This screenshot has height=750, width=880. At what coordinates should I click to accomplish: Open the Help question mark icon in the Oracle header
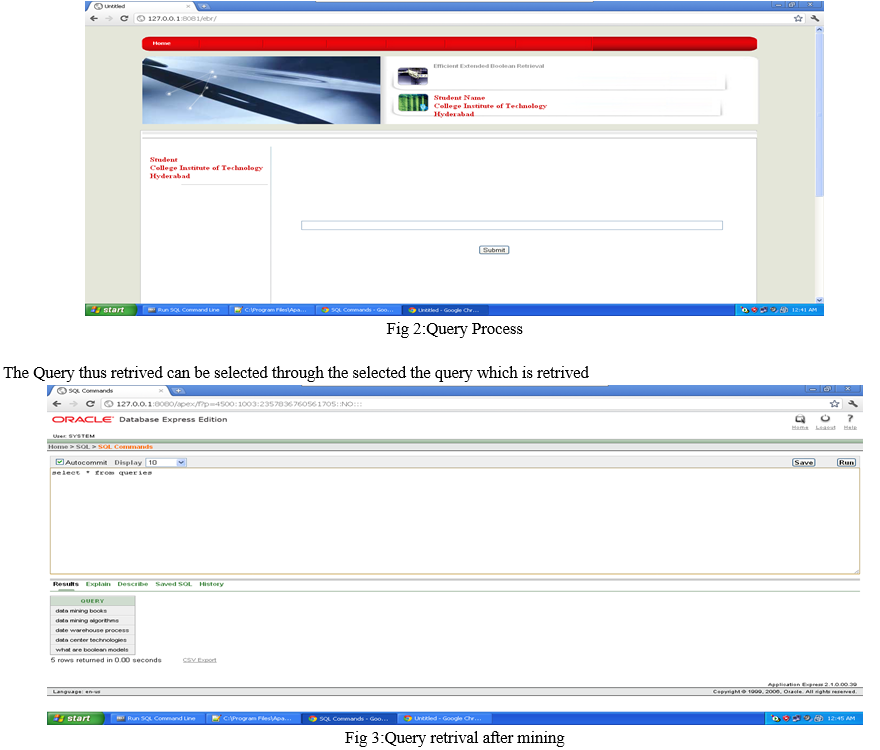(x=850, y=421)
